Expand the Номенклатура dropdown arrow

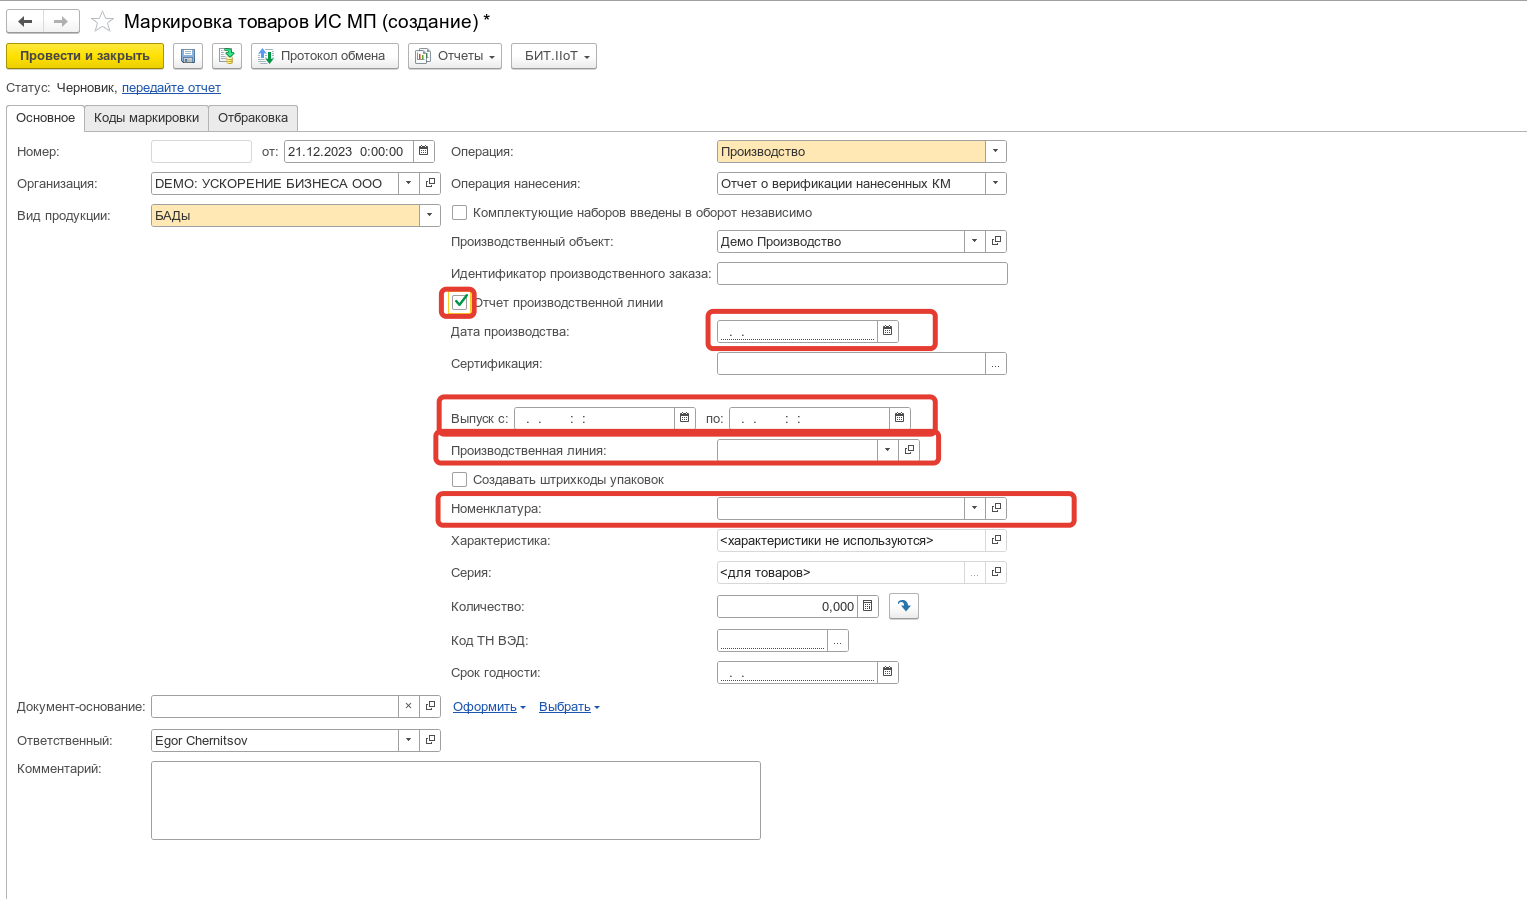(x=974, y=508)
